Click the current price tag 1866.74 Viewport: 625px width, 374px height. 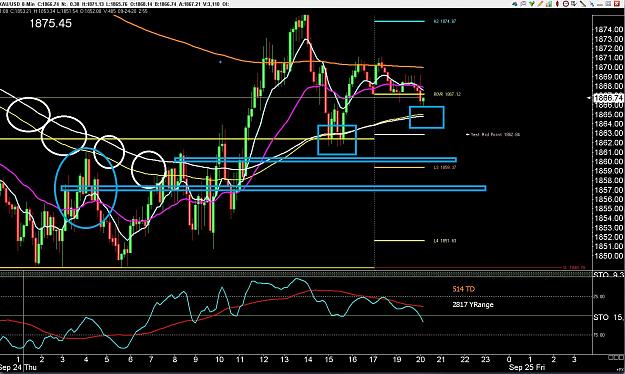tap(608, 98)
